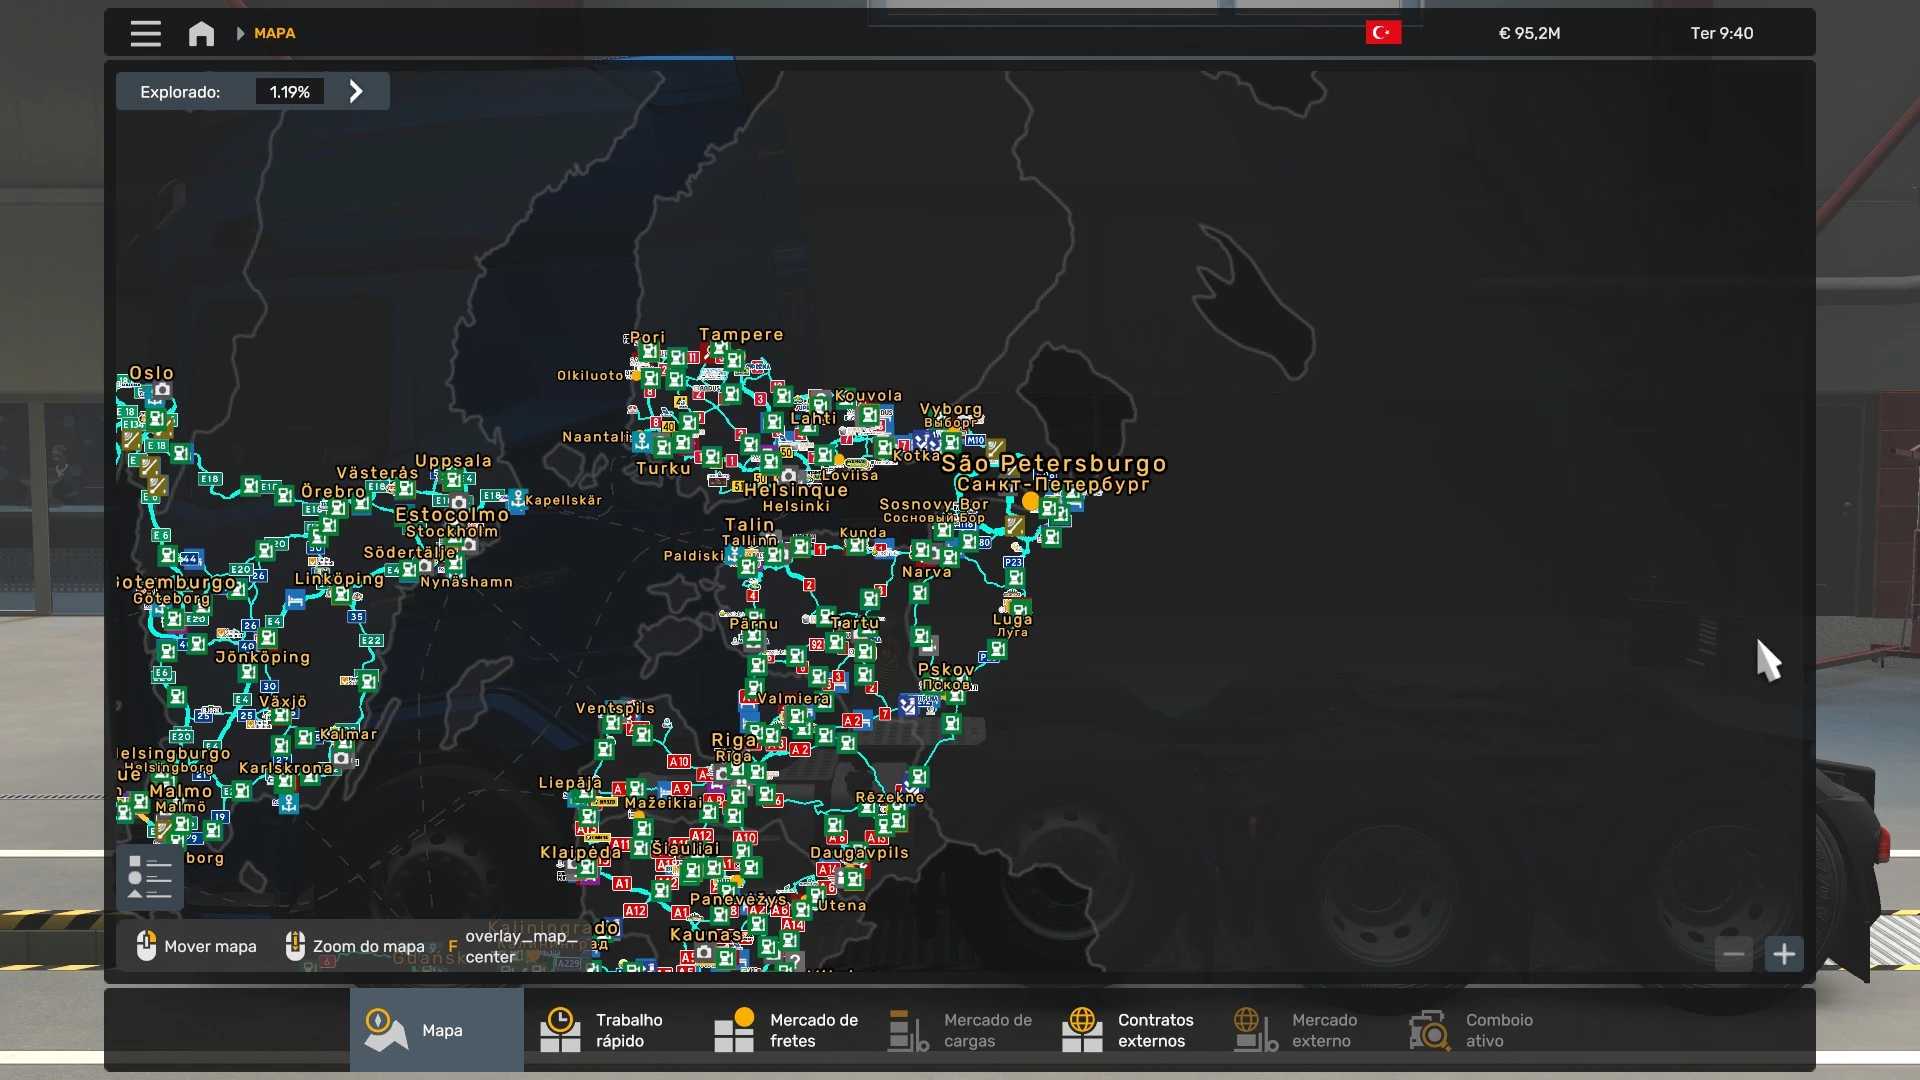This screenshot has width=1920, height=1080.
Task: Click the MAPA breadcrumb label
Action: pyautogui.click(x=274, y=33)
